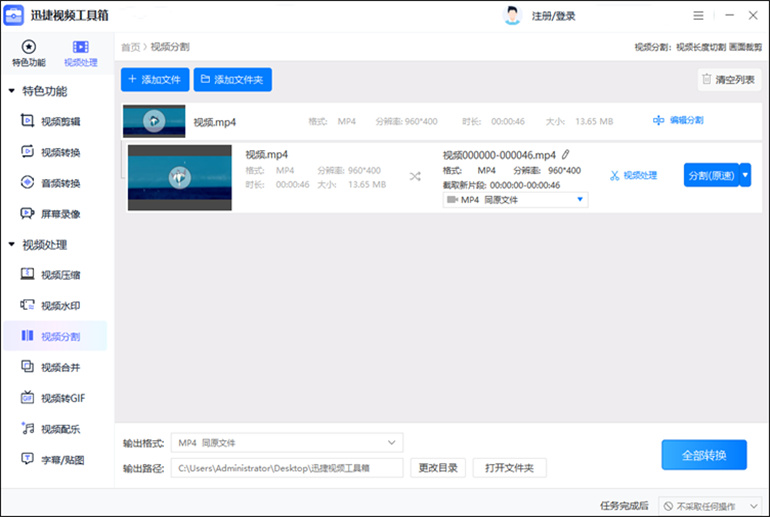770x517 pixels.
Task: Open 视频处理 scissors link in file row
Action: [633, 175]
